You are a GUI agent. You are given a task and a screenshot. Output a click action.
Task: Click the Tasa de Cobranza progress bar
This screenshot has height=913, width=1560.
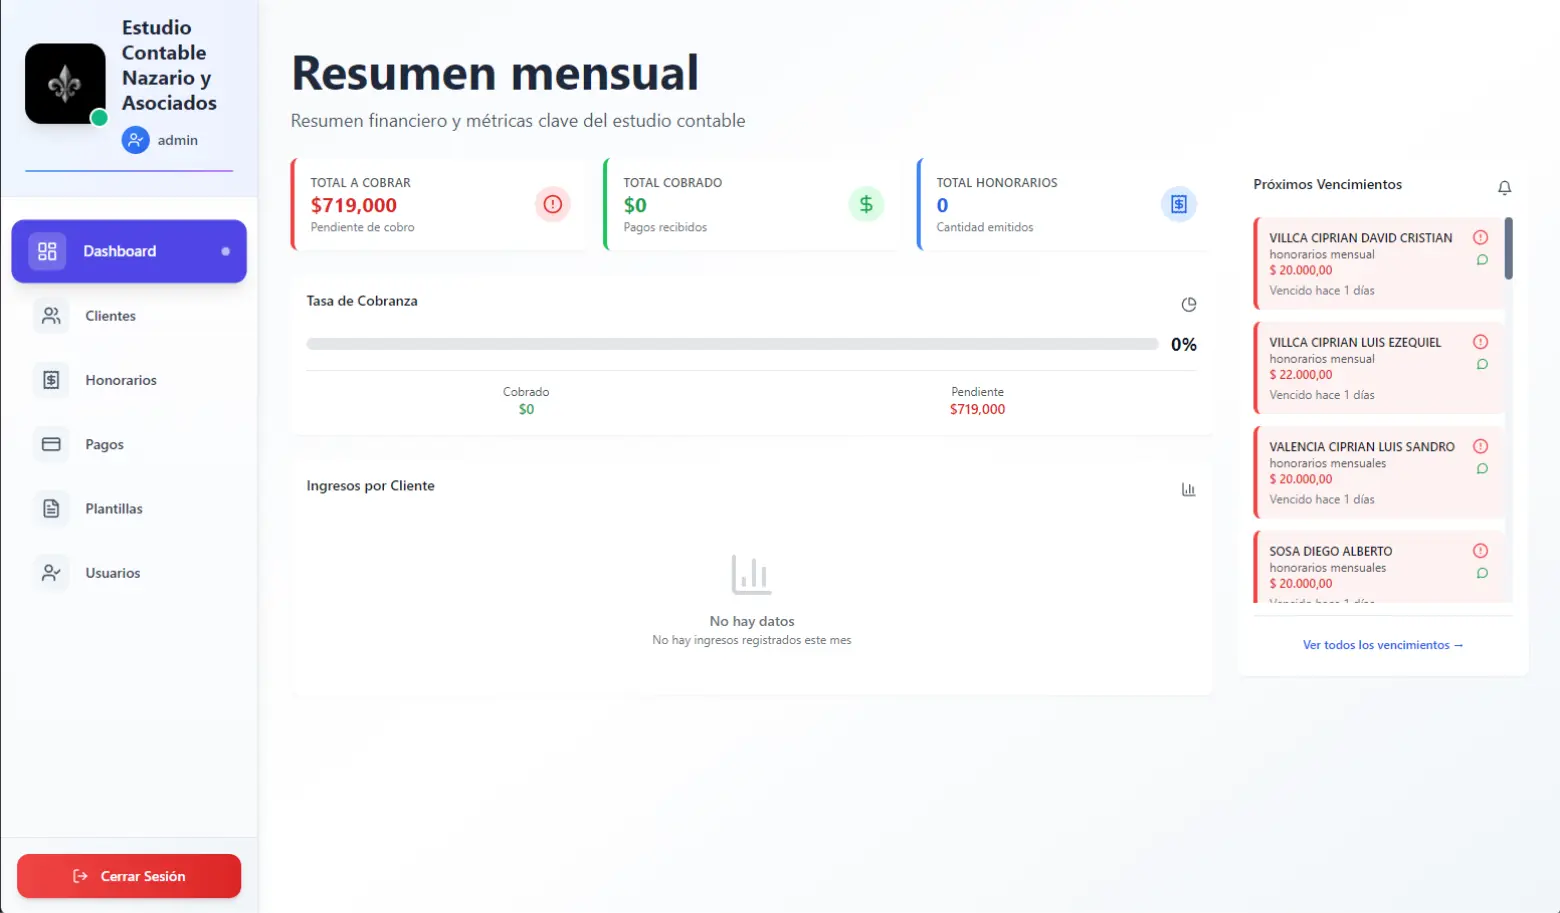(x=731, y=343)
